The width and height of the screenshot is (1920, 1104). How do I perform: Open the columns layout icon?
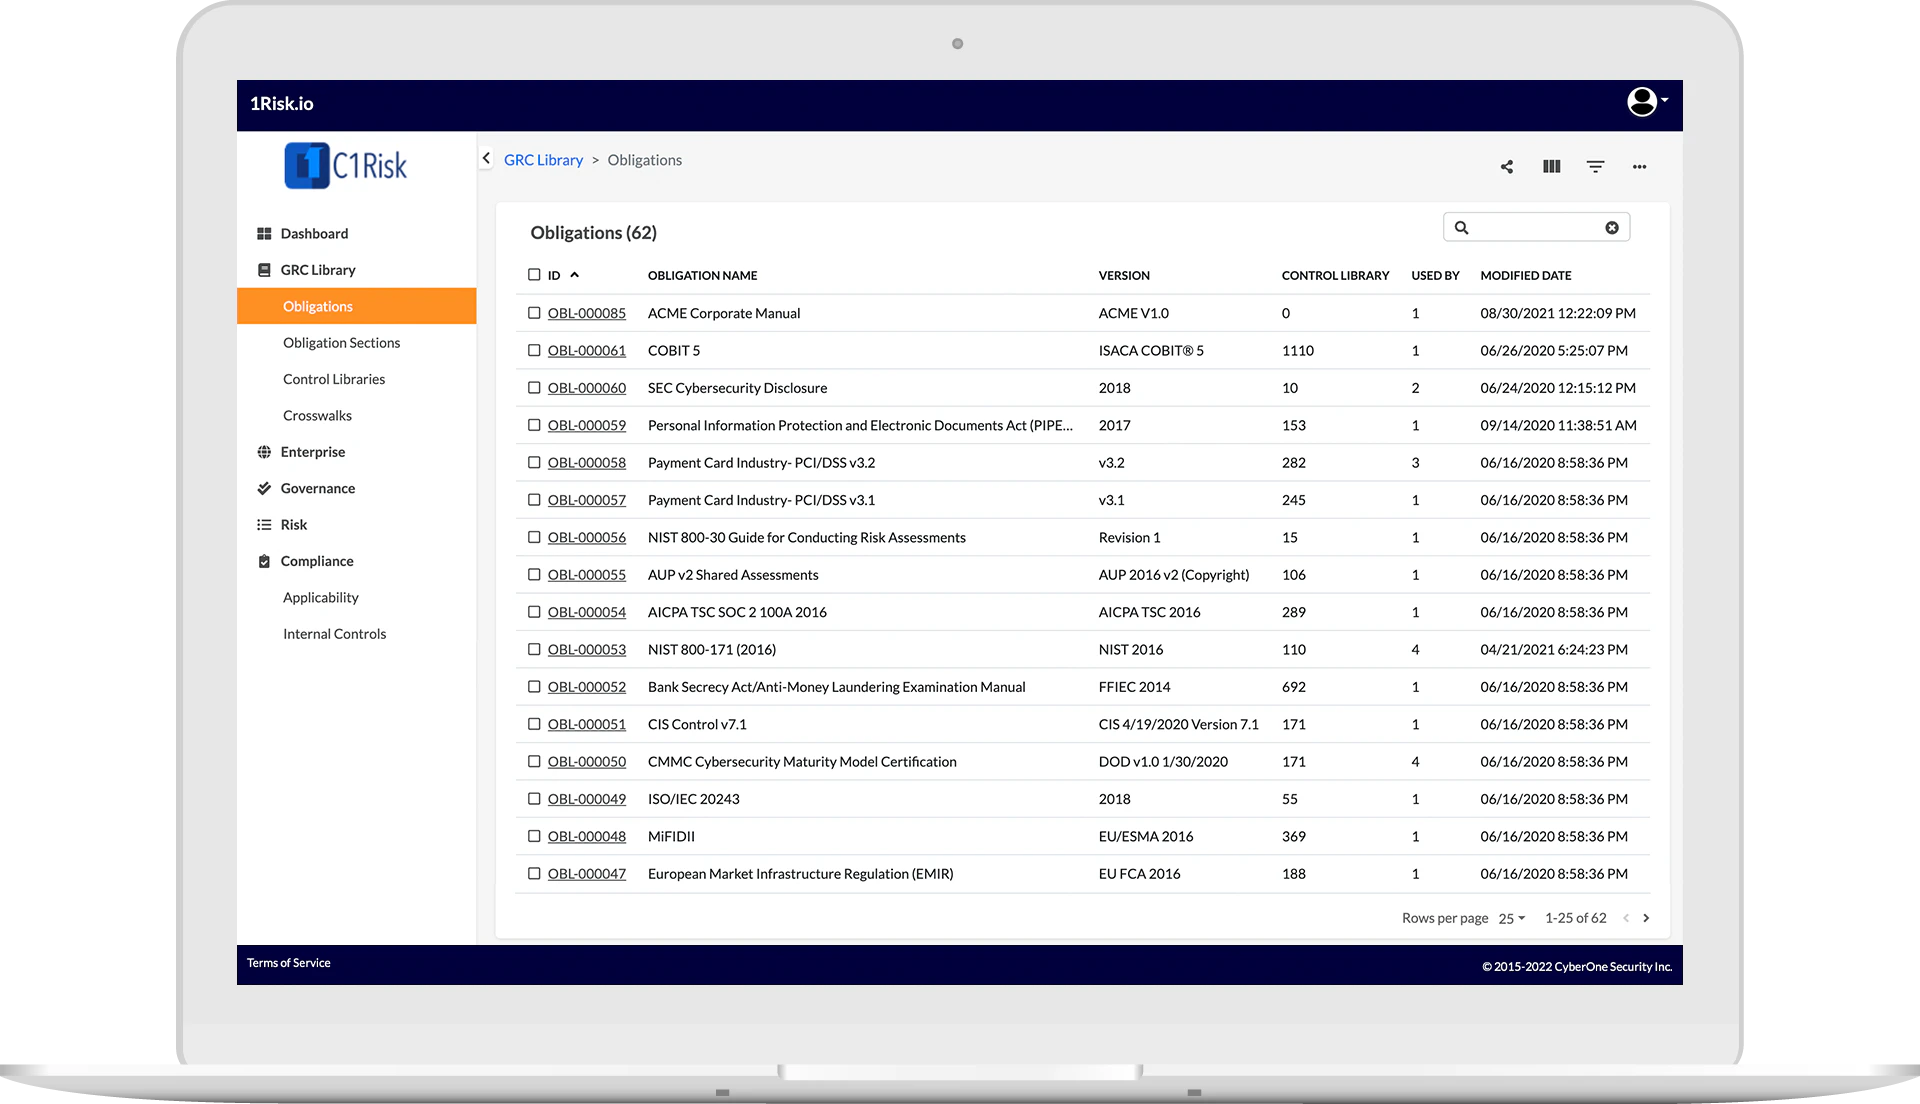click(x=1551, y=167)
